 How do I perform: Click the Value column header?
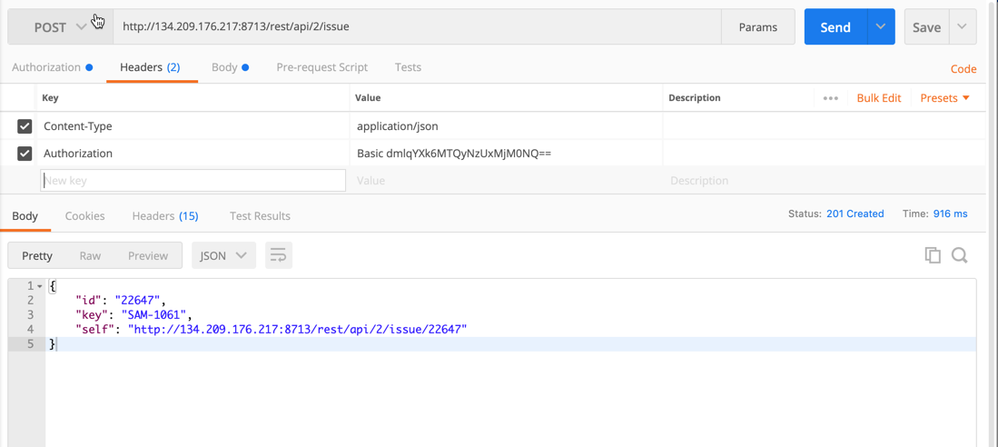click(367, 98)
